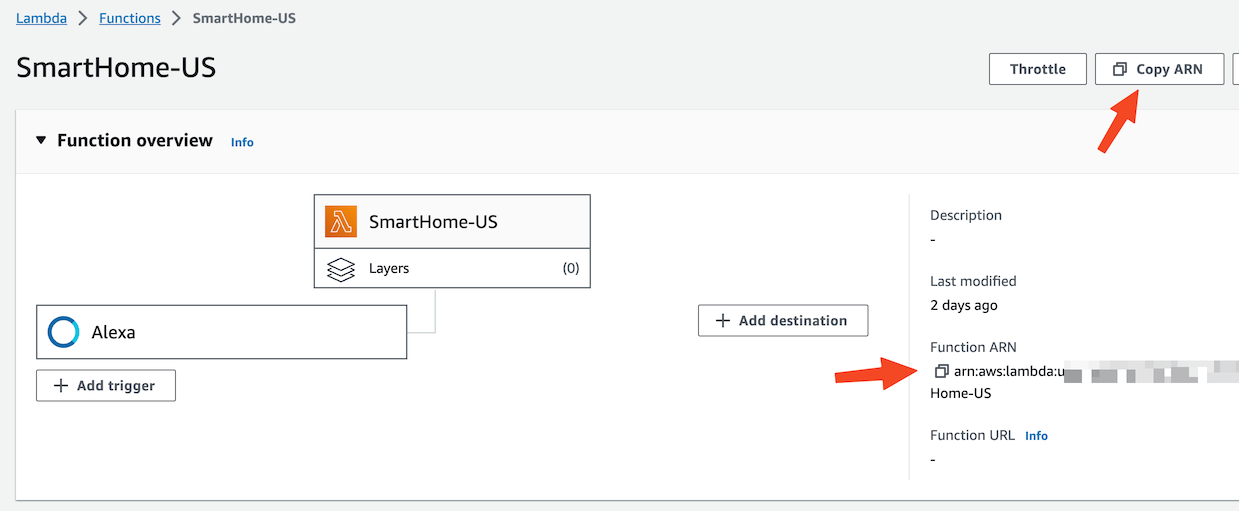Image resolution: width=1239 pixels, height=511 pixels.
Task: Click the blue Alexa ring icon
Action: click(x=63, y=332)
